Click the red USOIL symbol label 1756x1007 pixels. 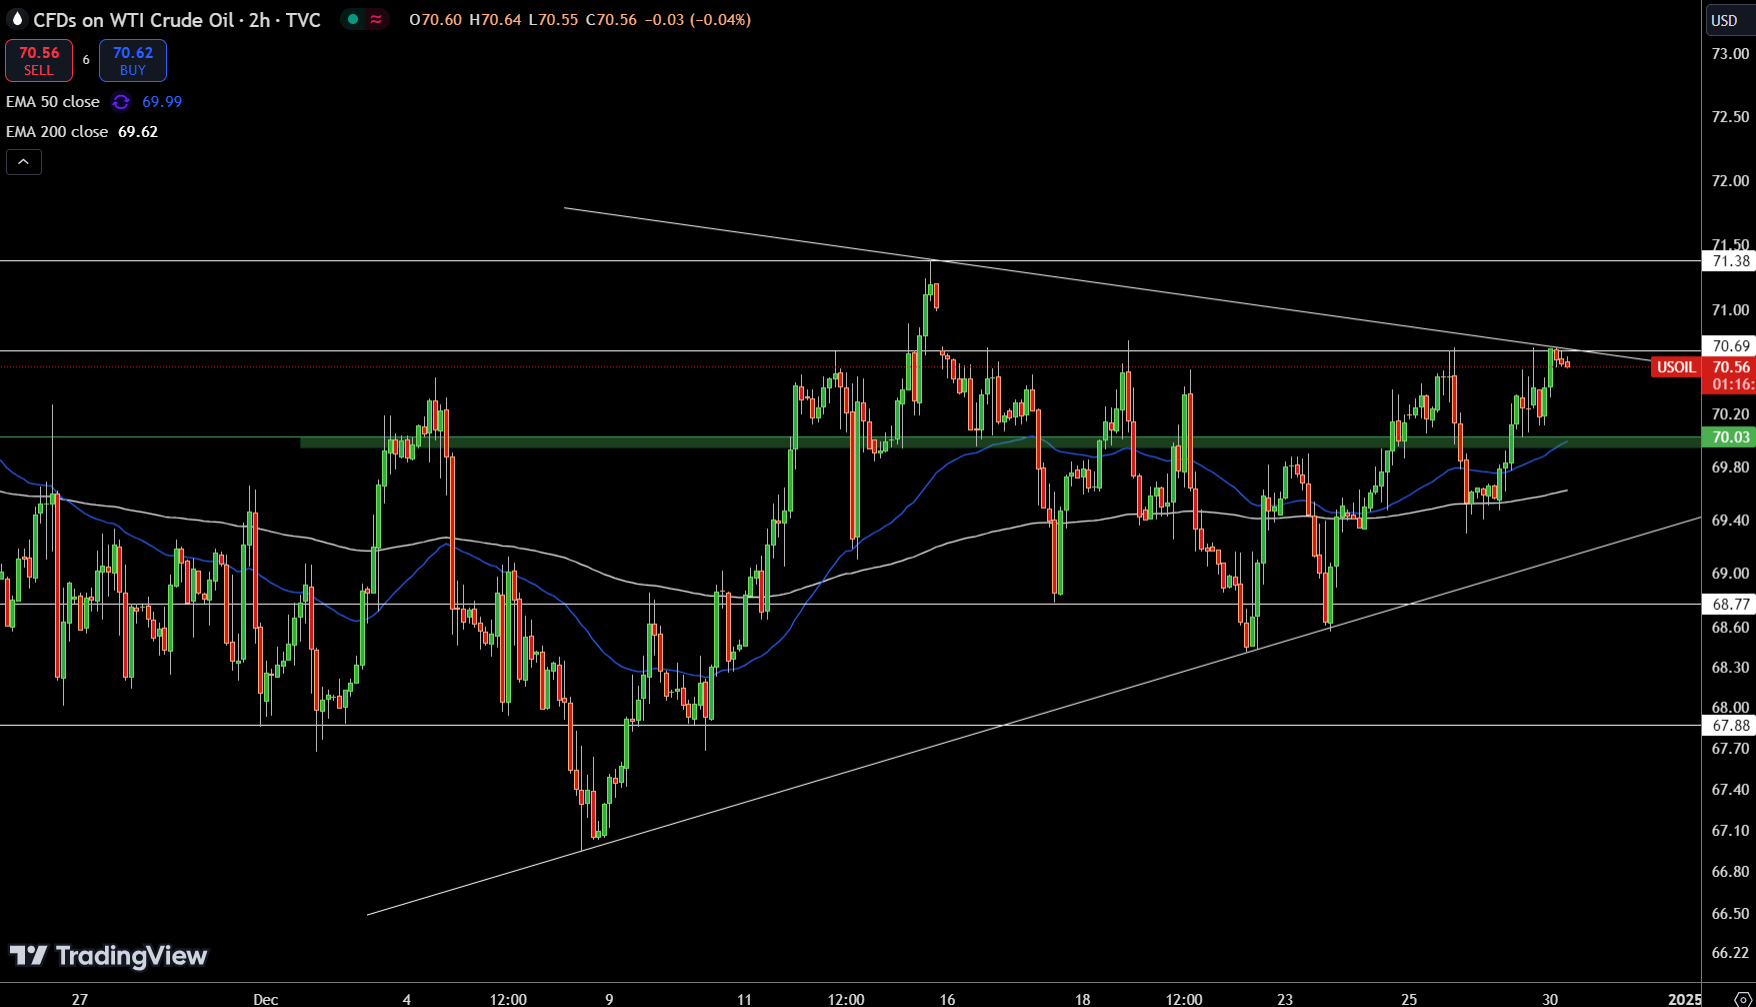point(1676,367)
